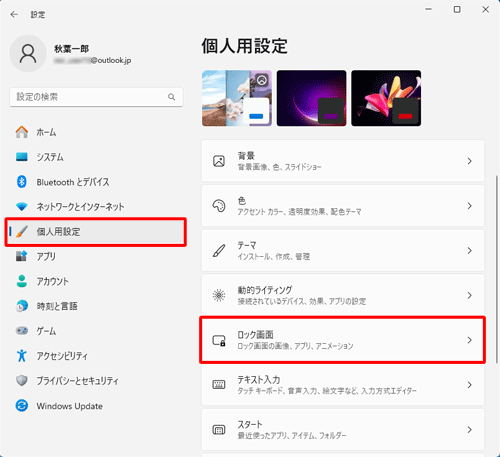Apply the purple glow dark theme thumbnail
Screen dimensions: 500x457
click(x=311, y=98)
